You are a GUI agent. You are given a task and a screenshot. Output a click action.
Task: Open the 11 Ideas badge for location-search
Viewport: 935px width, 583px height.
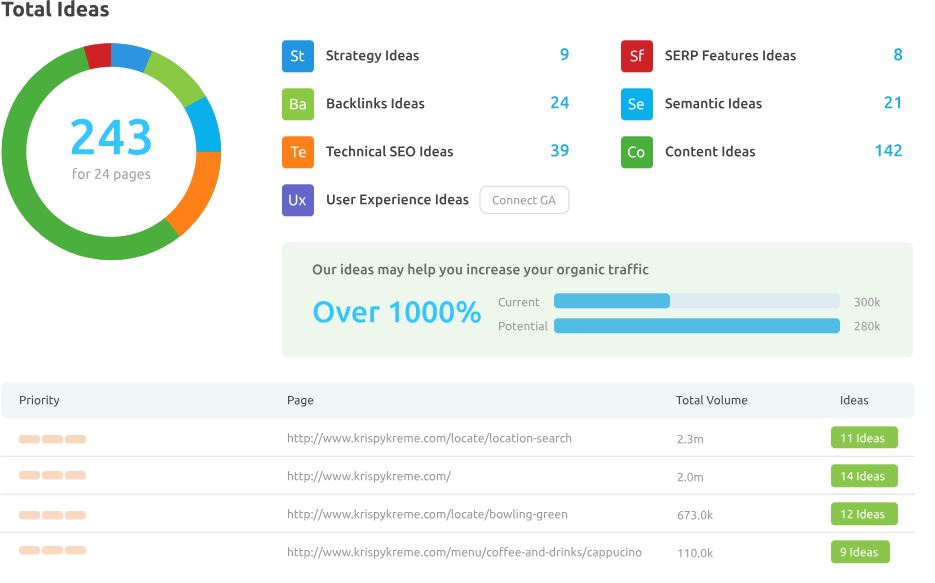click(863, 438)
